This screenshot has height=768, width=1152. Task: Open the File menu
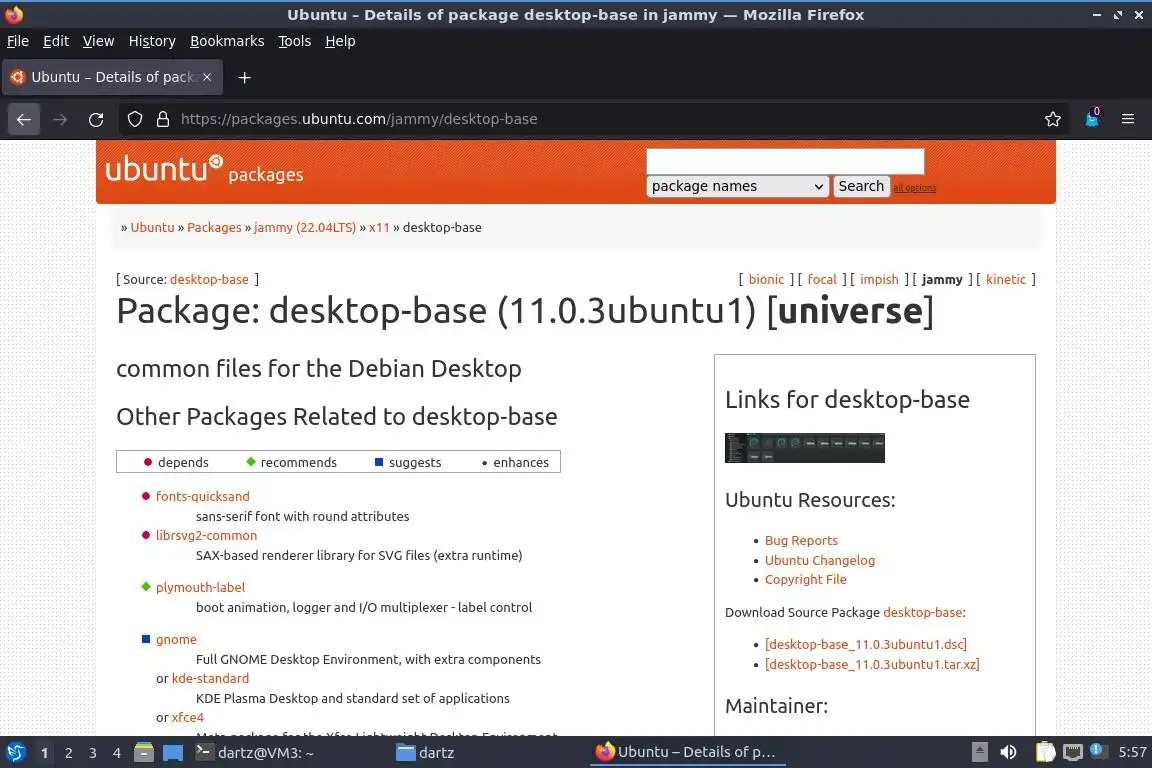[x=18, y=41]
